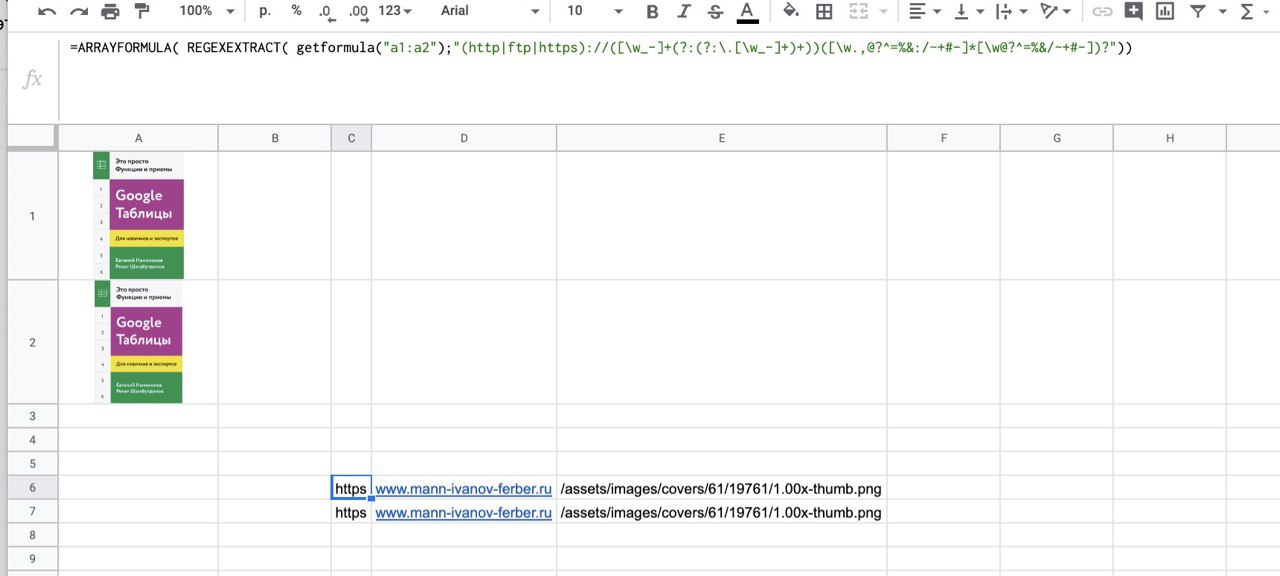
Task: Select row 1 header
Action: [x=32, y=216]
